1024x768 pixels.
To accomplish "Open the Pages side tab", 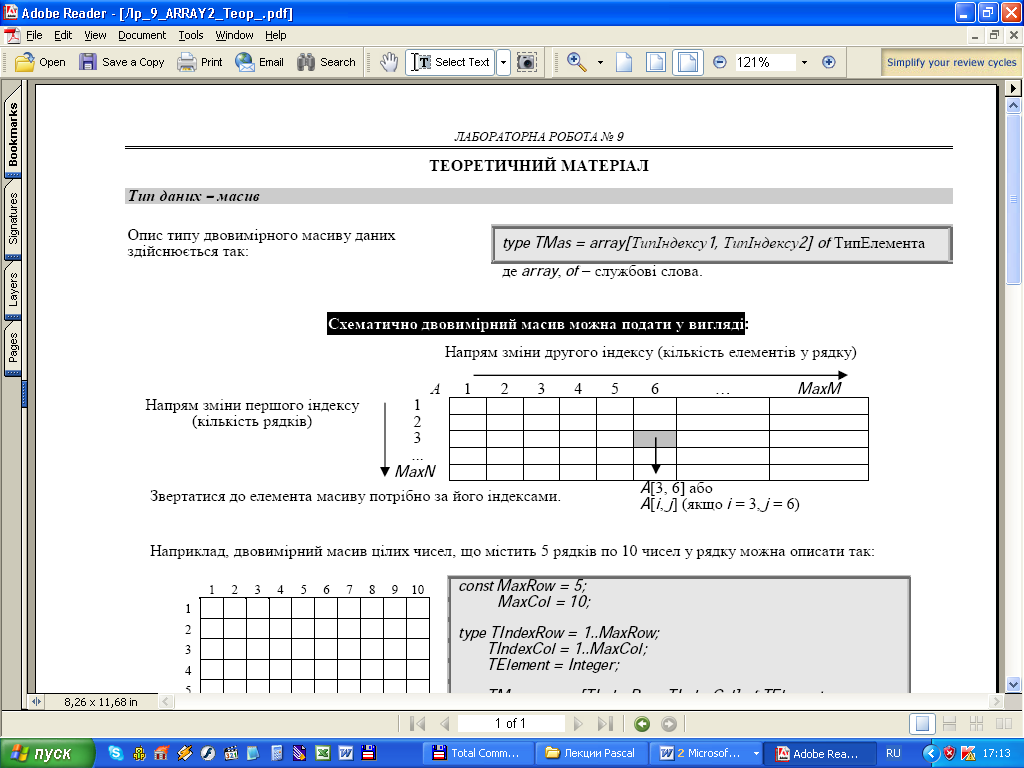I will pyautogui.click(x=13, y=347).
